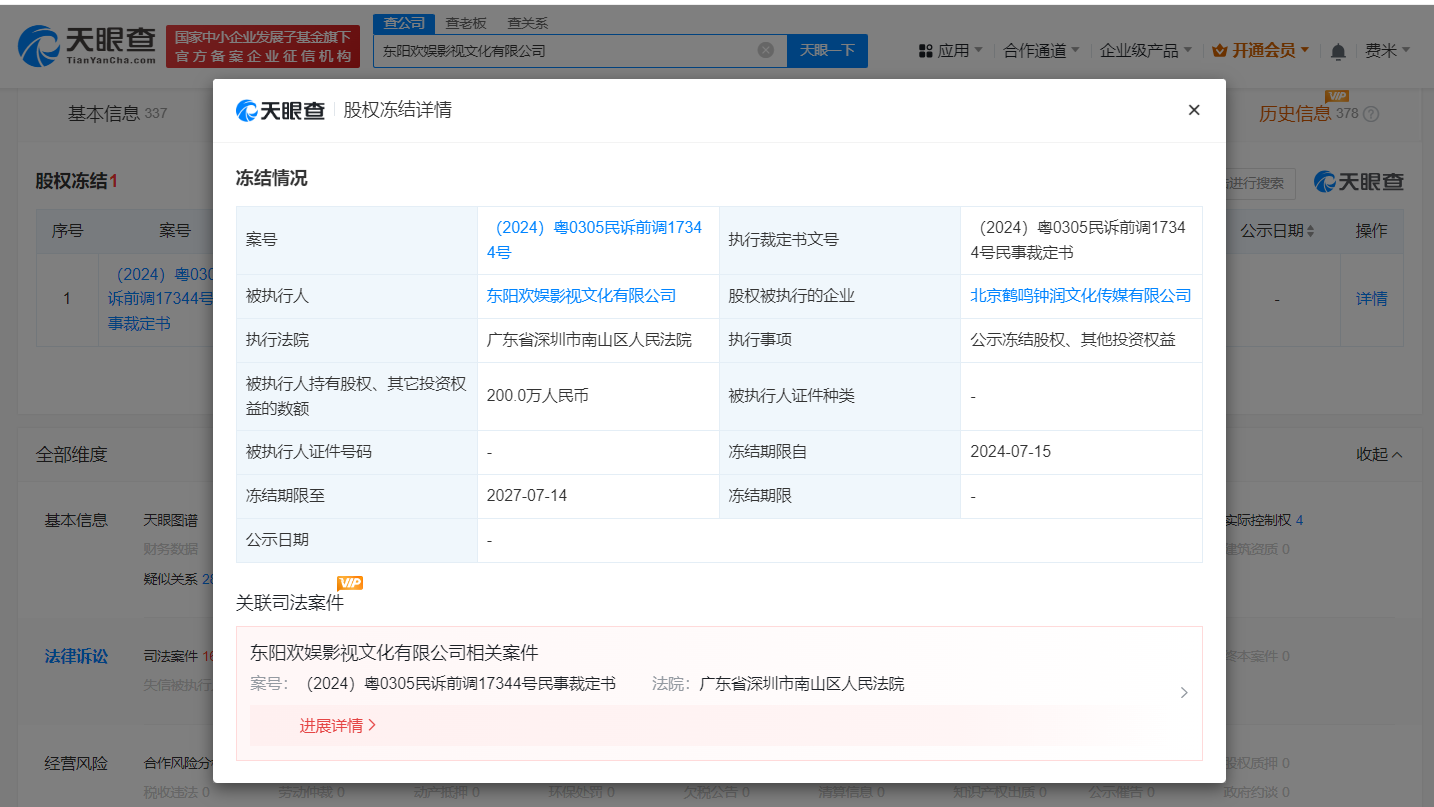Switch to the 查关系 tab

click(x=527, y=22)
